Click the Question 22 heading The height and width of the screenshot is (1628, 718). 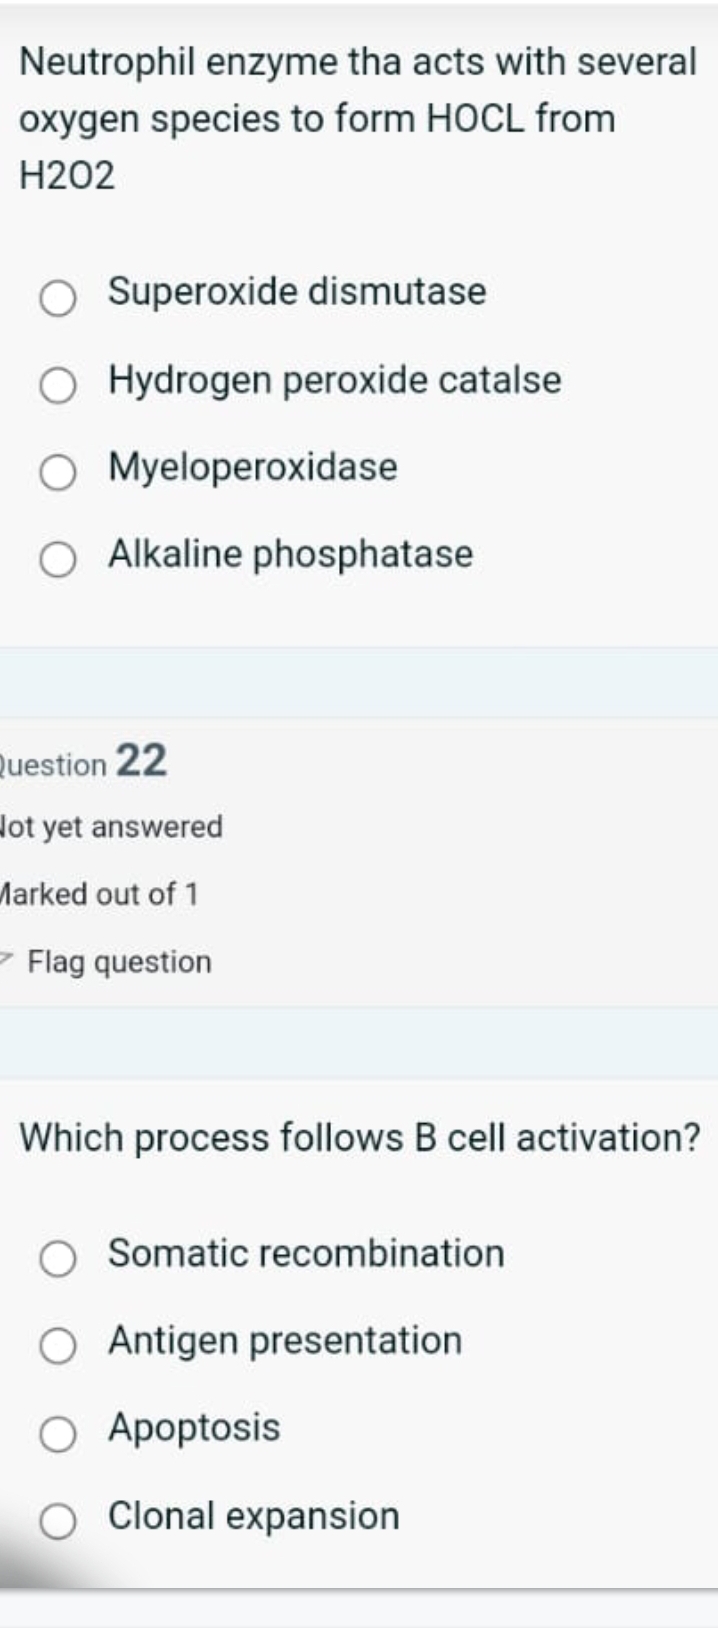click(x=85, y=762)
